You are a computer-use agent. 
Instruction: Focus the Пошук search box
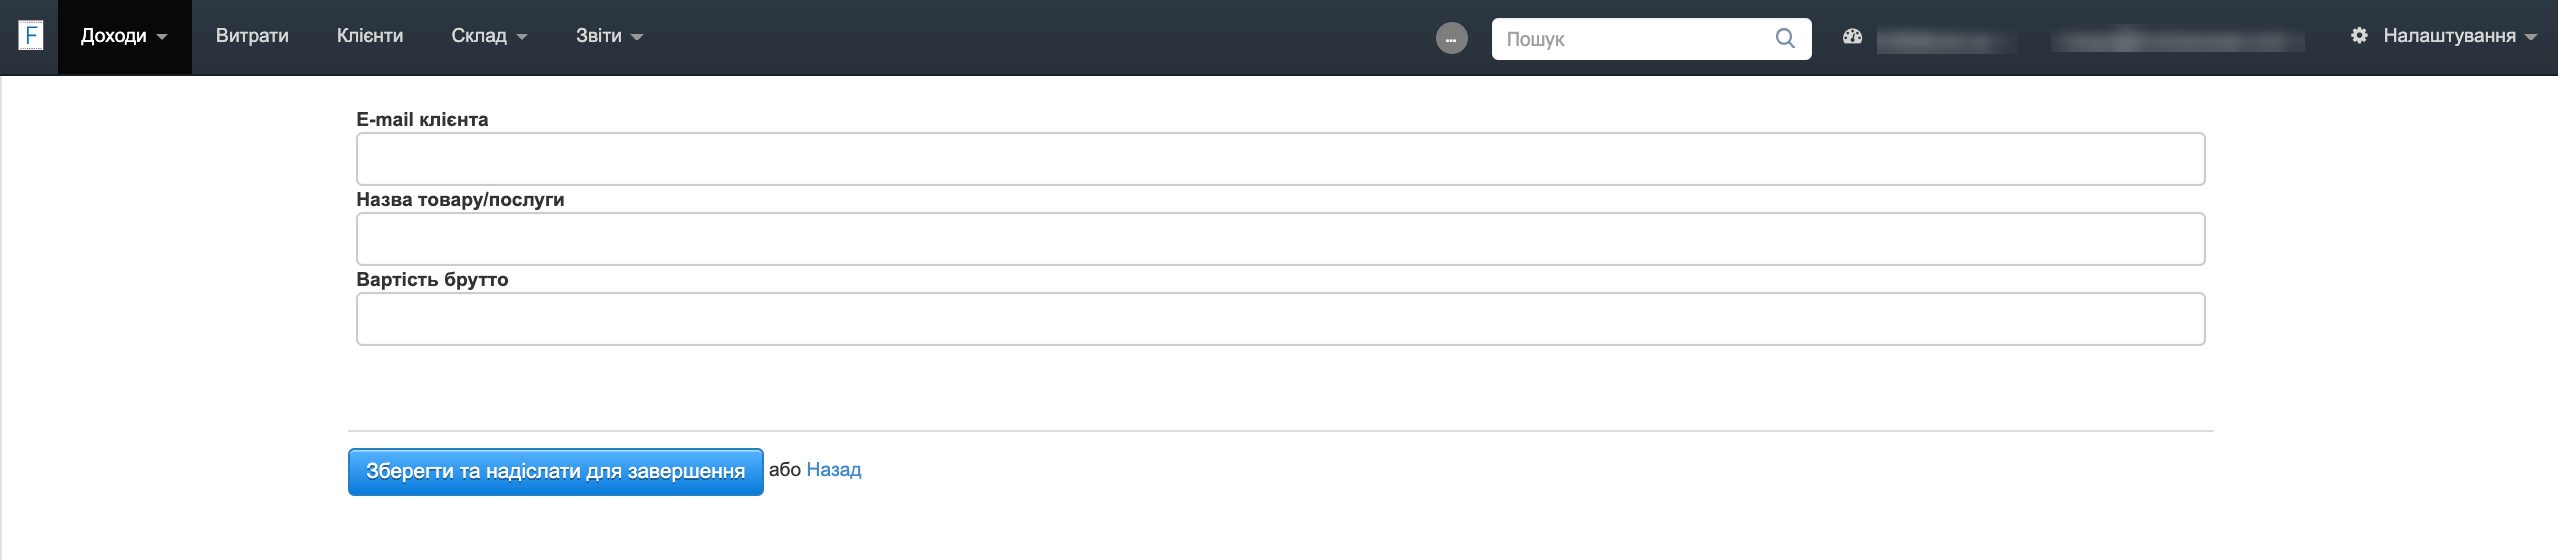pyautogui.click(x=1634, y=39)
